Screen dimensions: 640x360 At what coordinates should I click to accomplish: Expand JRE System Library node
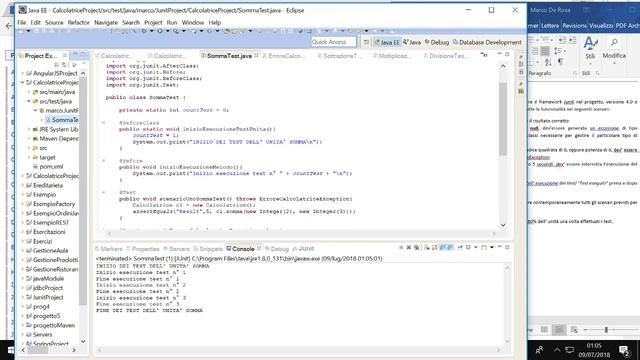click(x=29, y=129)
